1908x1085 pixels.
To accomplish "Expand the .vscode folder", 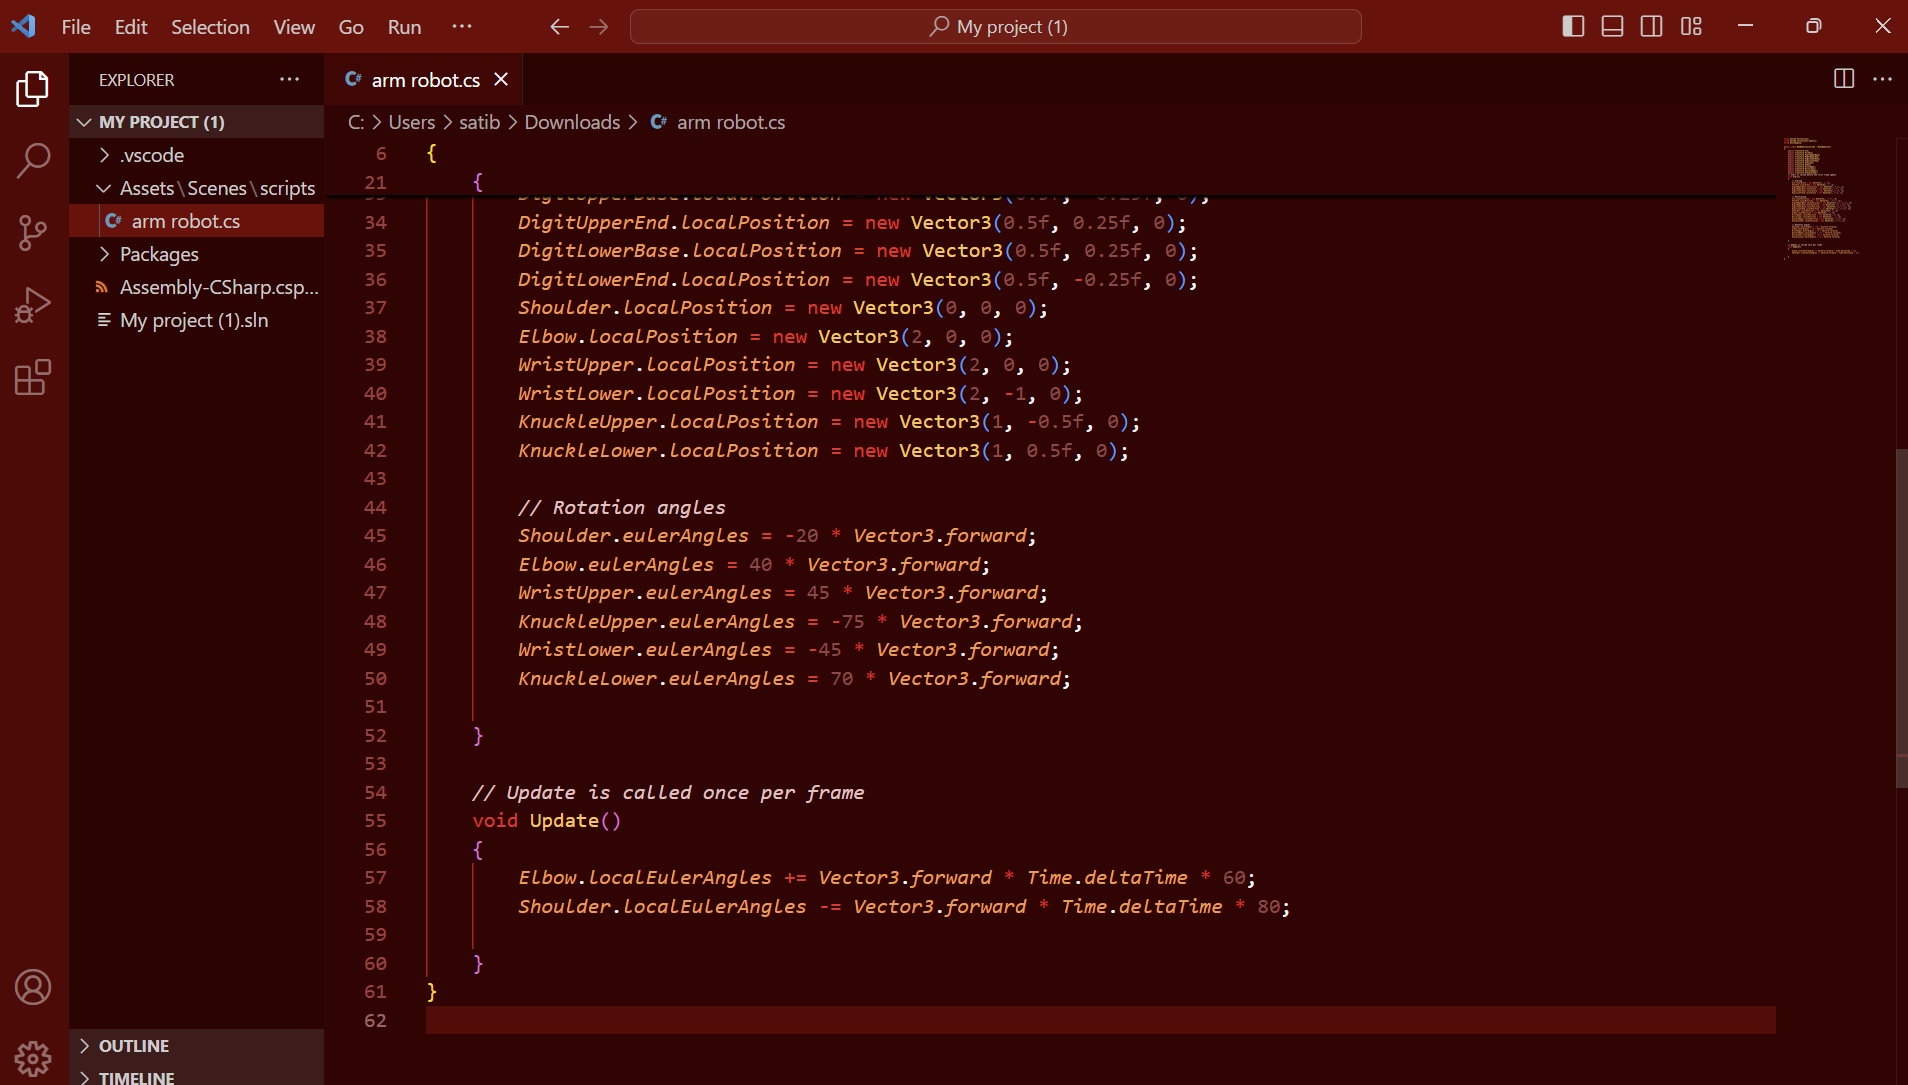I will (x=196, y=155).
